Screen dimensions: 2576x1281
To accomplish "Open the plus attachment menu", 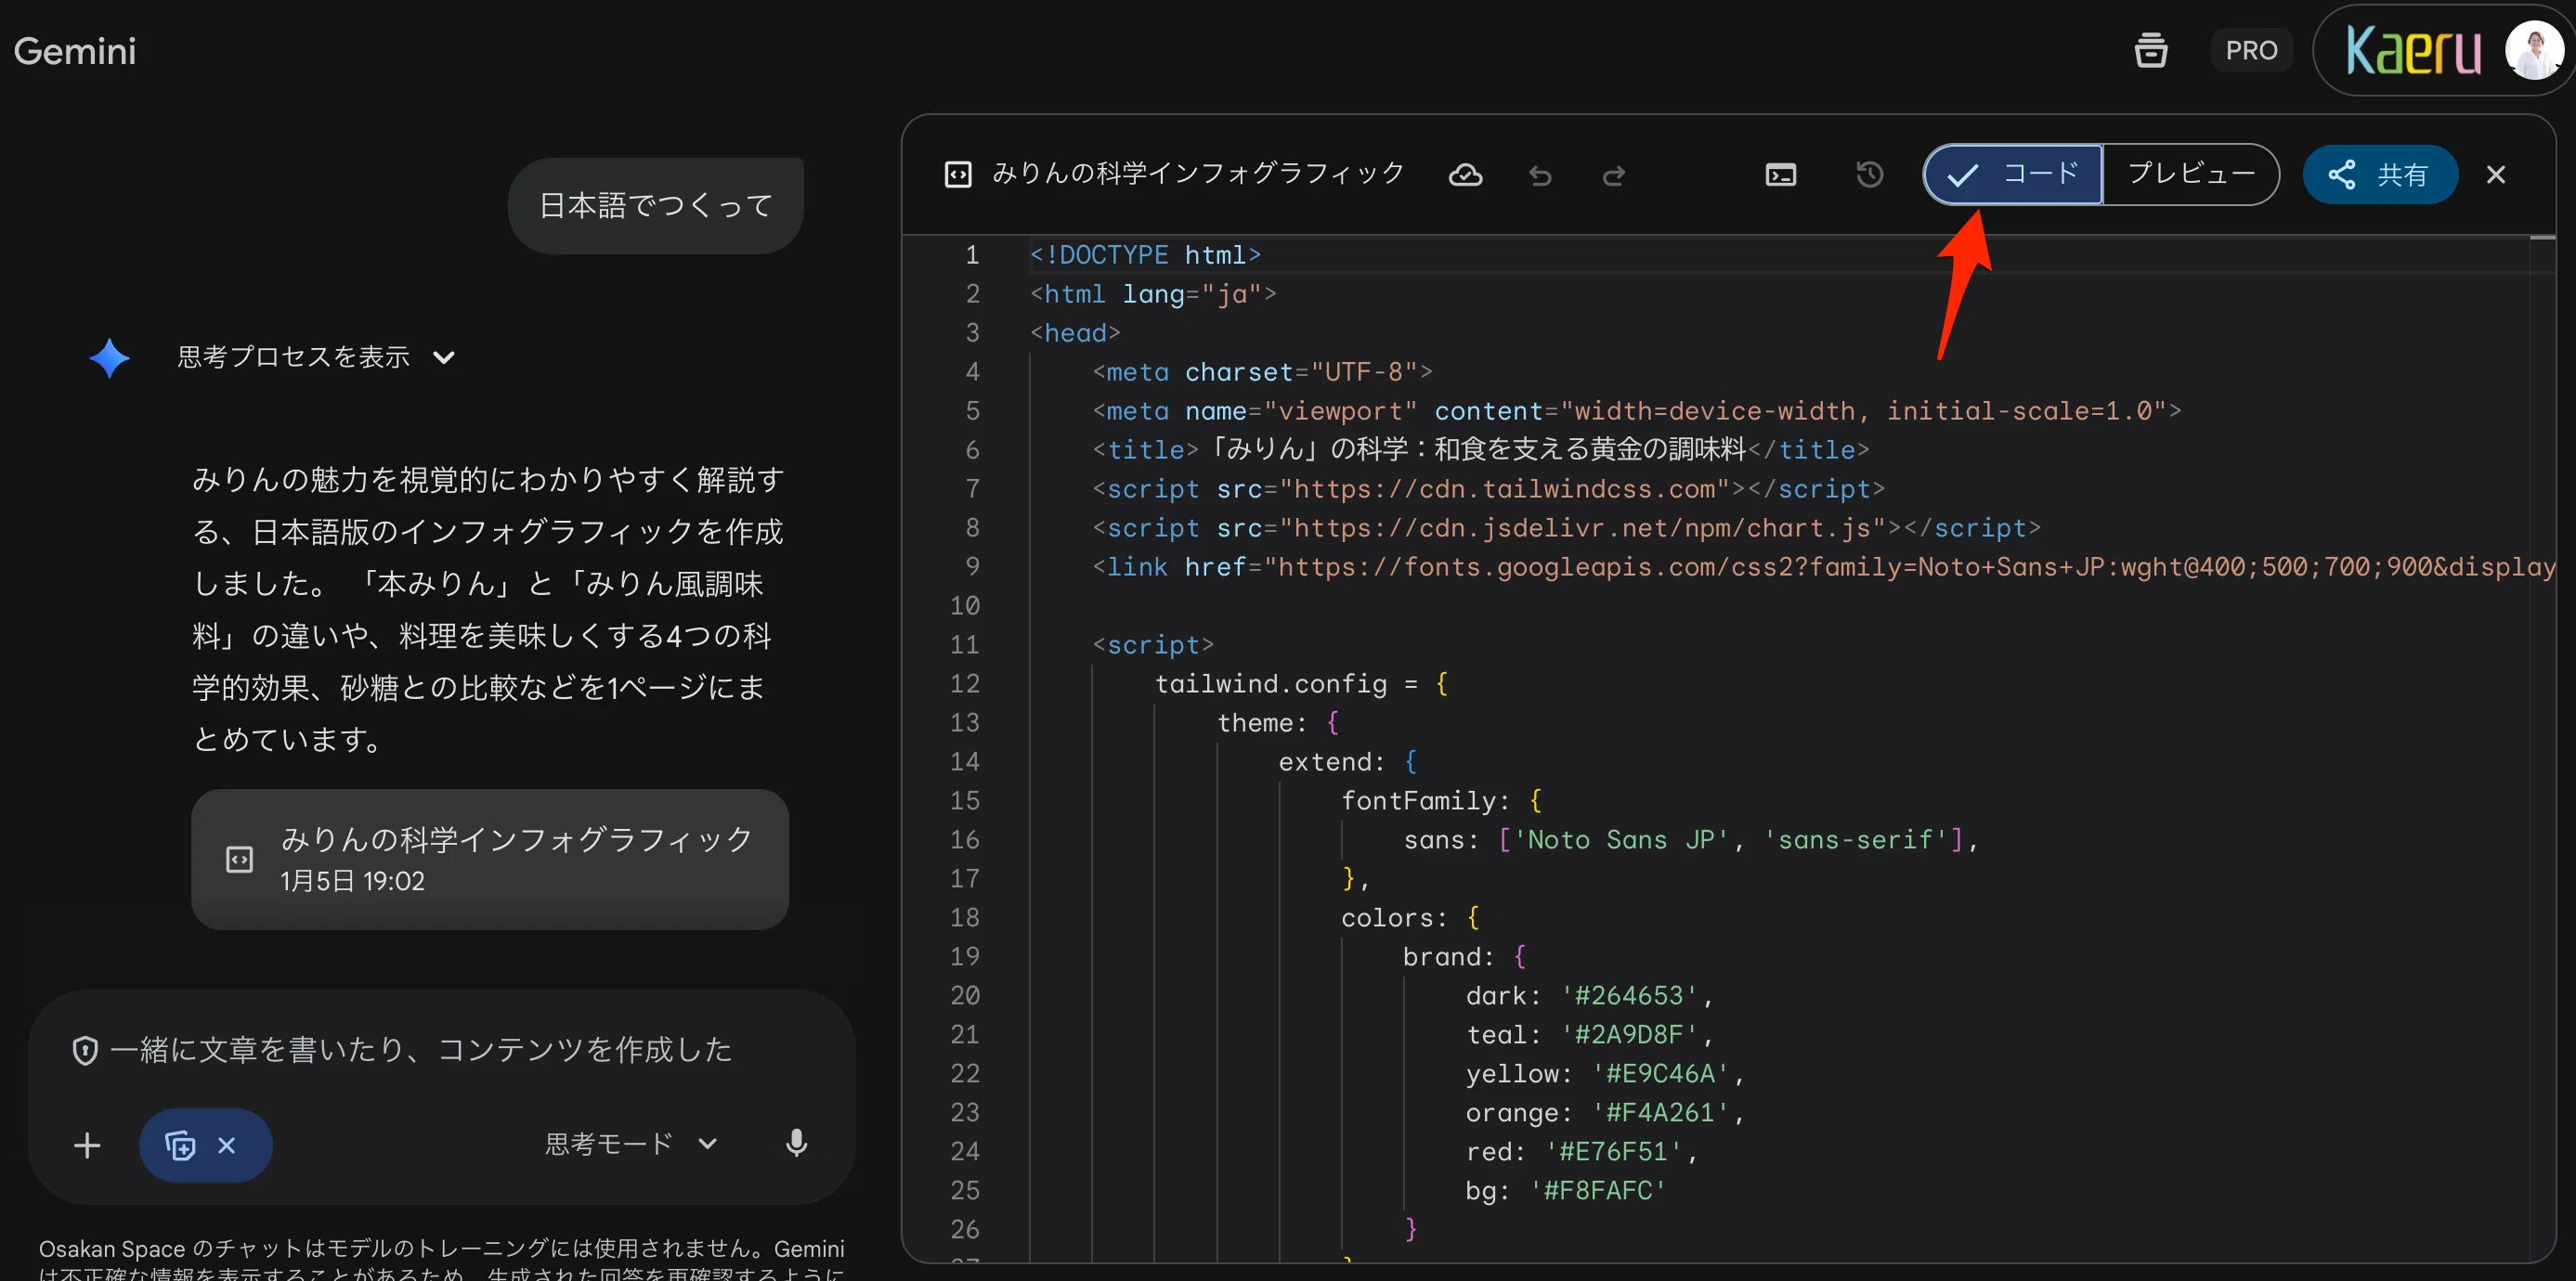I will pos(87,1145).
